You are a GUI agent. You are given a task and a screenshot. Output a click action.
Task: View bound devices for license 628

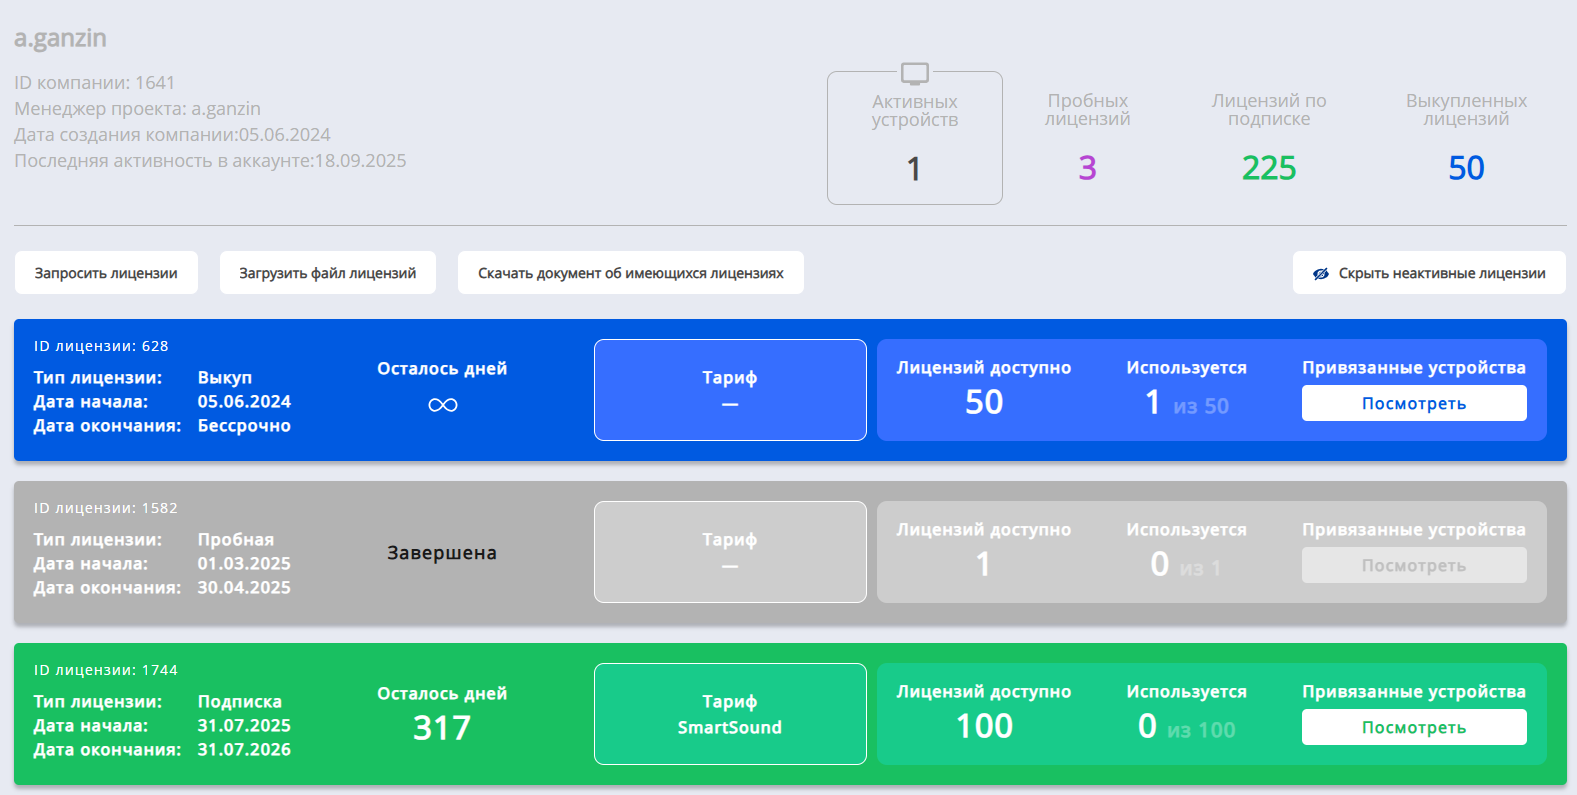[1413, 403]
